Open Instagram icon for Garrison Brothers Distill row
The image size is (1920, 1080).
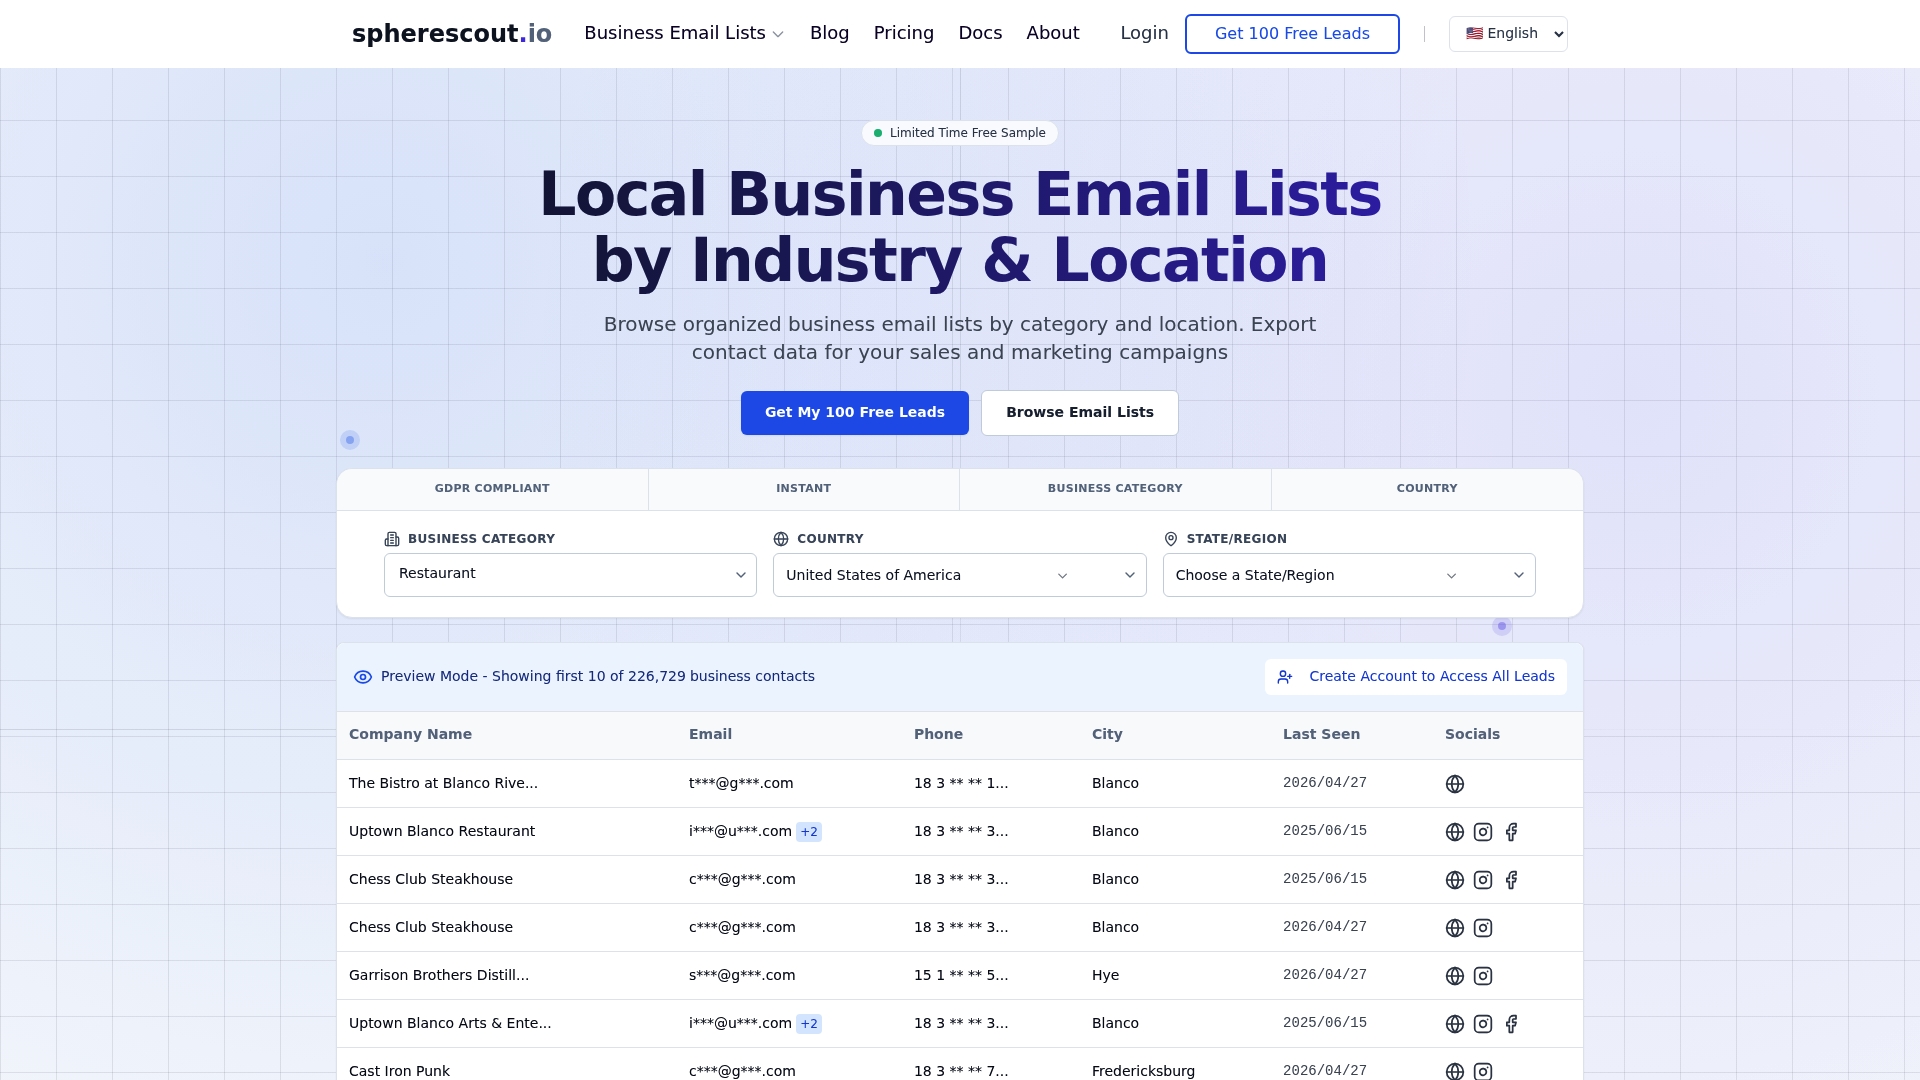click(1483, 976)
